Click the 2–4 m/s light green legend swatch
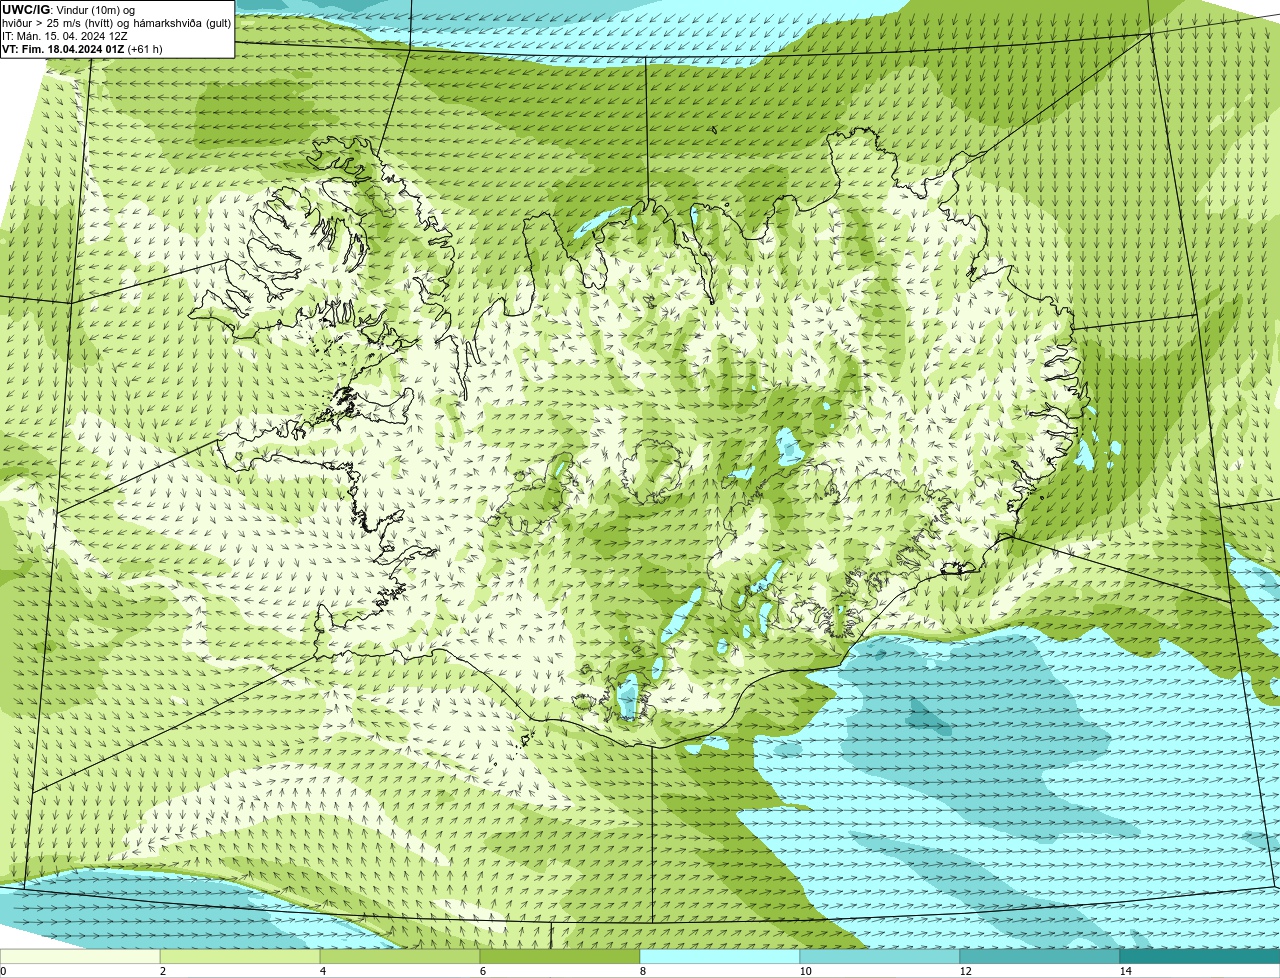Image resolution: width=1280 pixels, height=978 pixels. [240, 956]
